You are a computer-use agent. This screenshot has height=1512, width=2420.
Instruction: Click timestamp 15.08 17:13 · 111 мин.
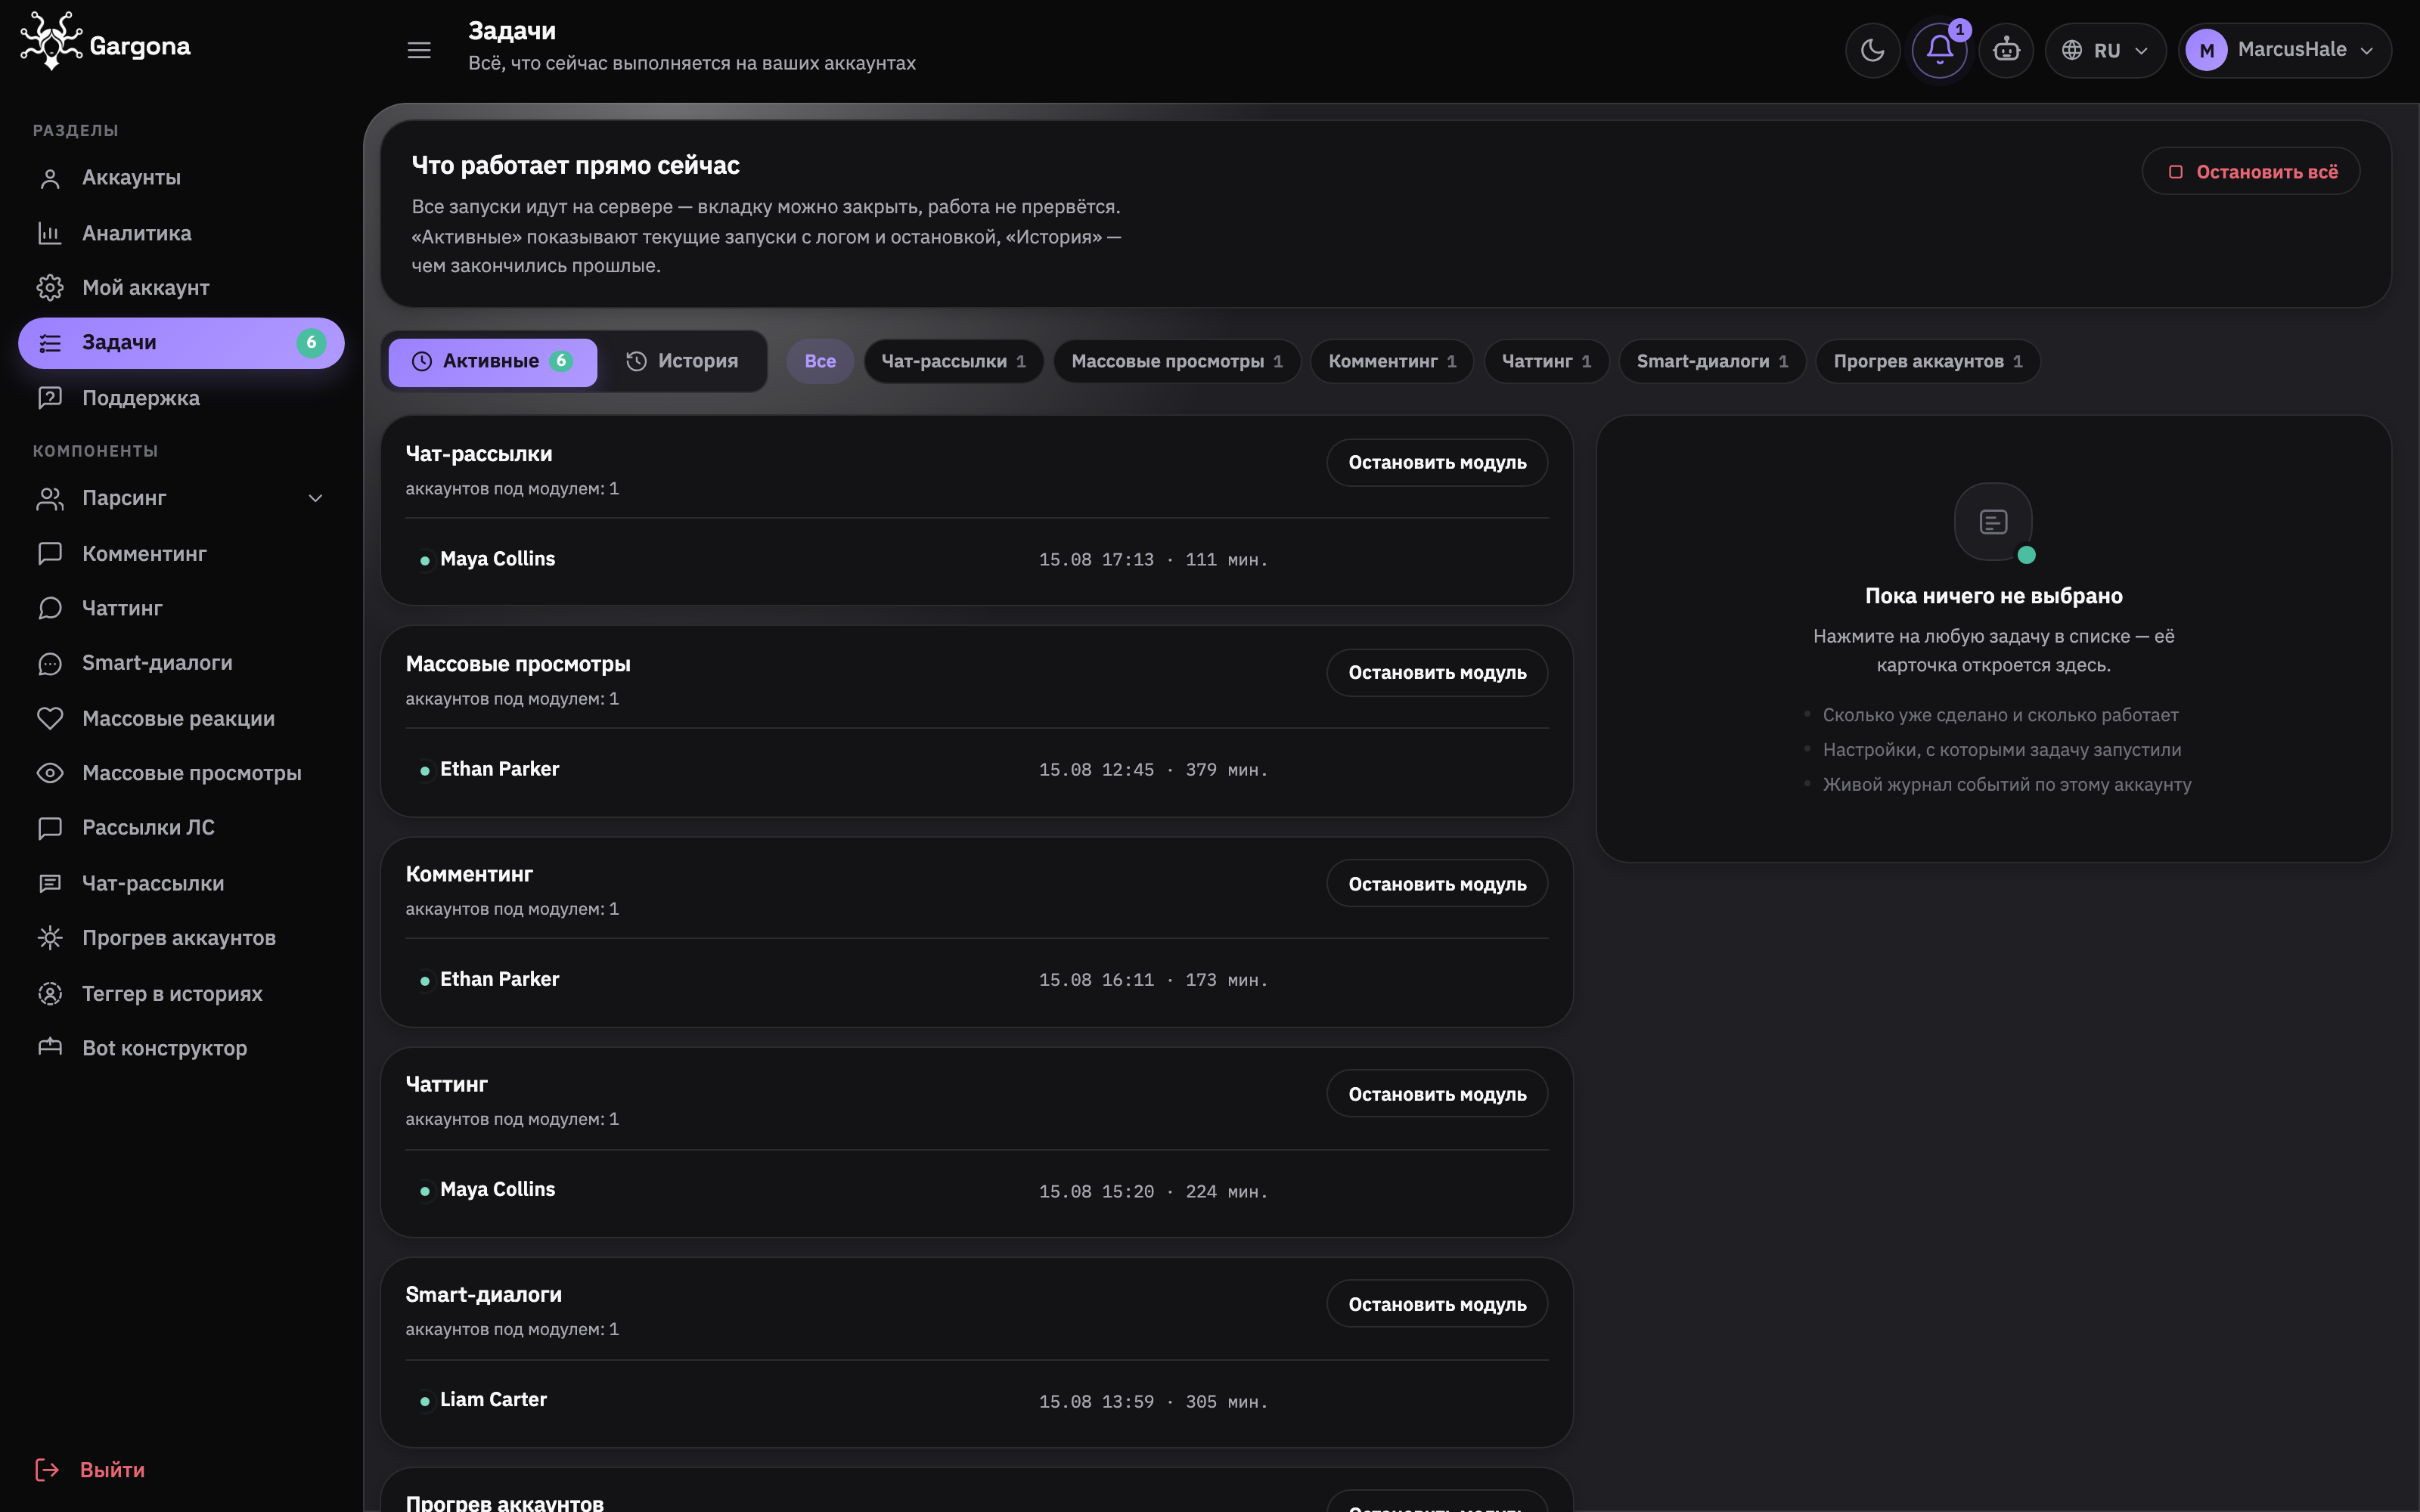(1153, 560)
